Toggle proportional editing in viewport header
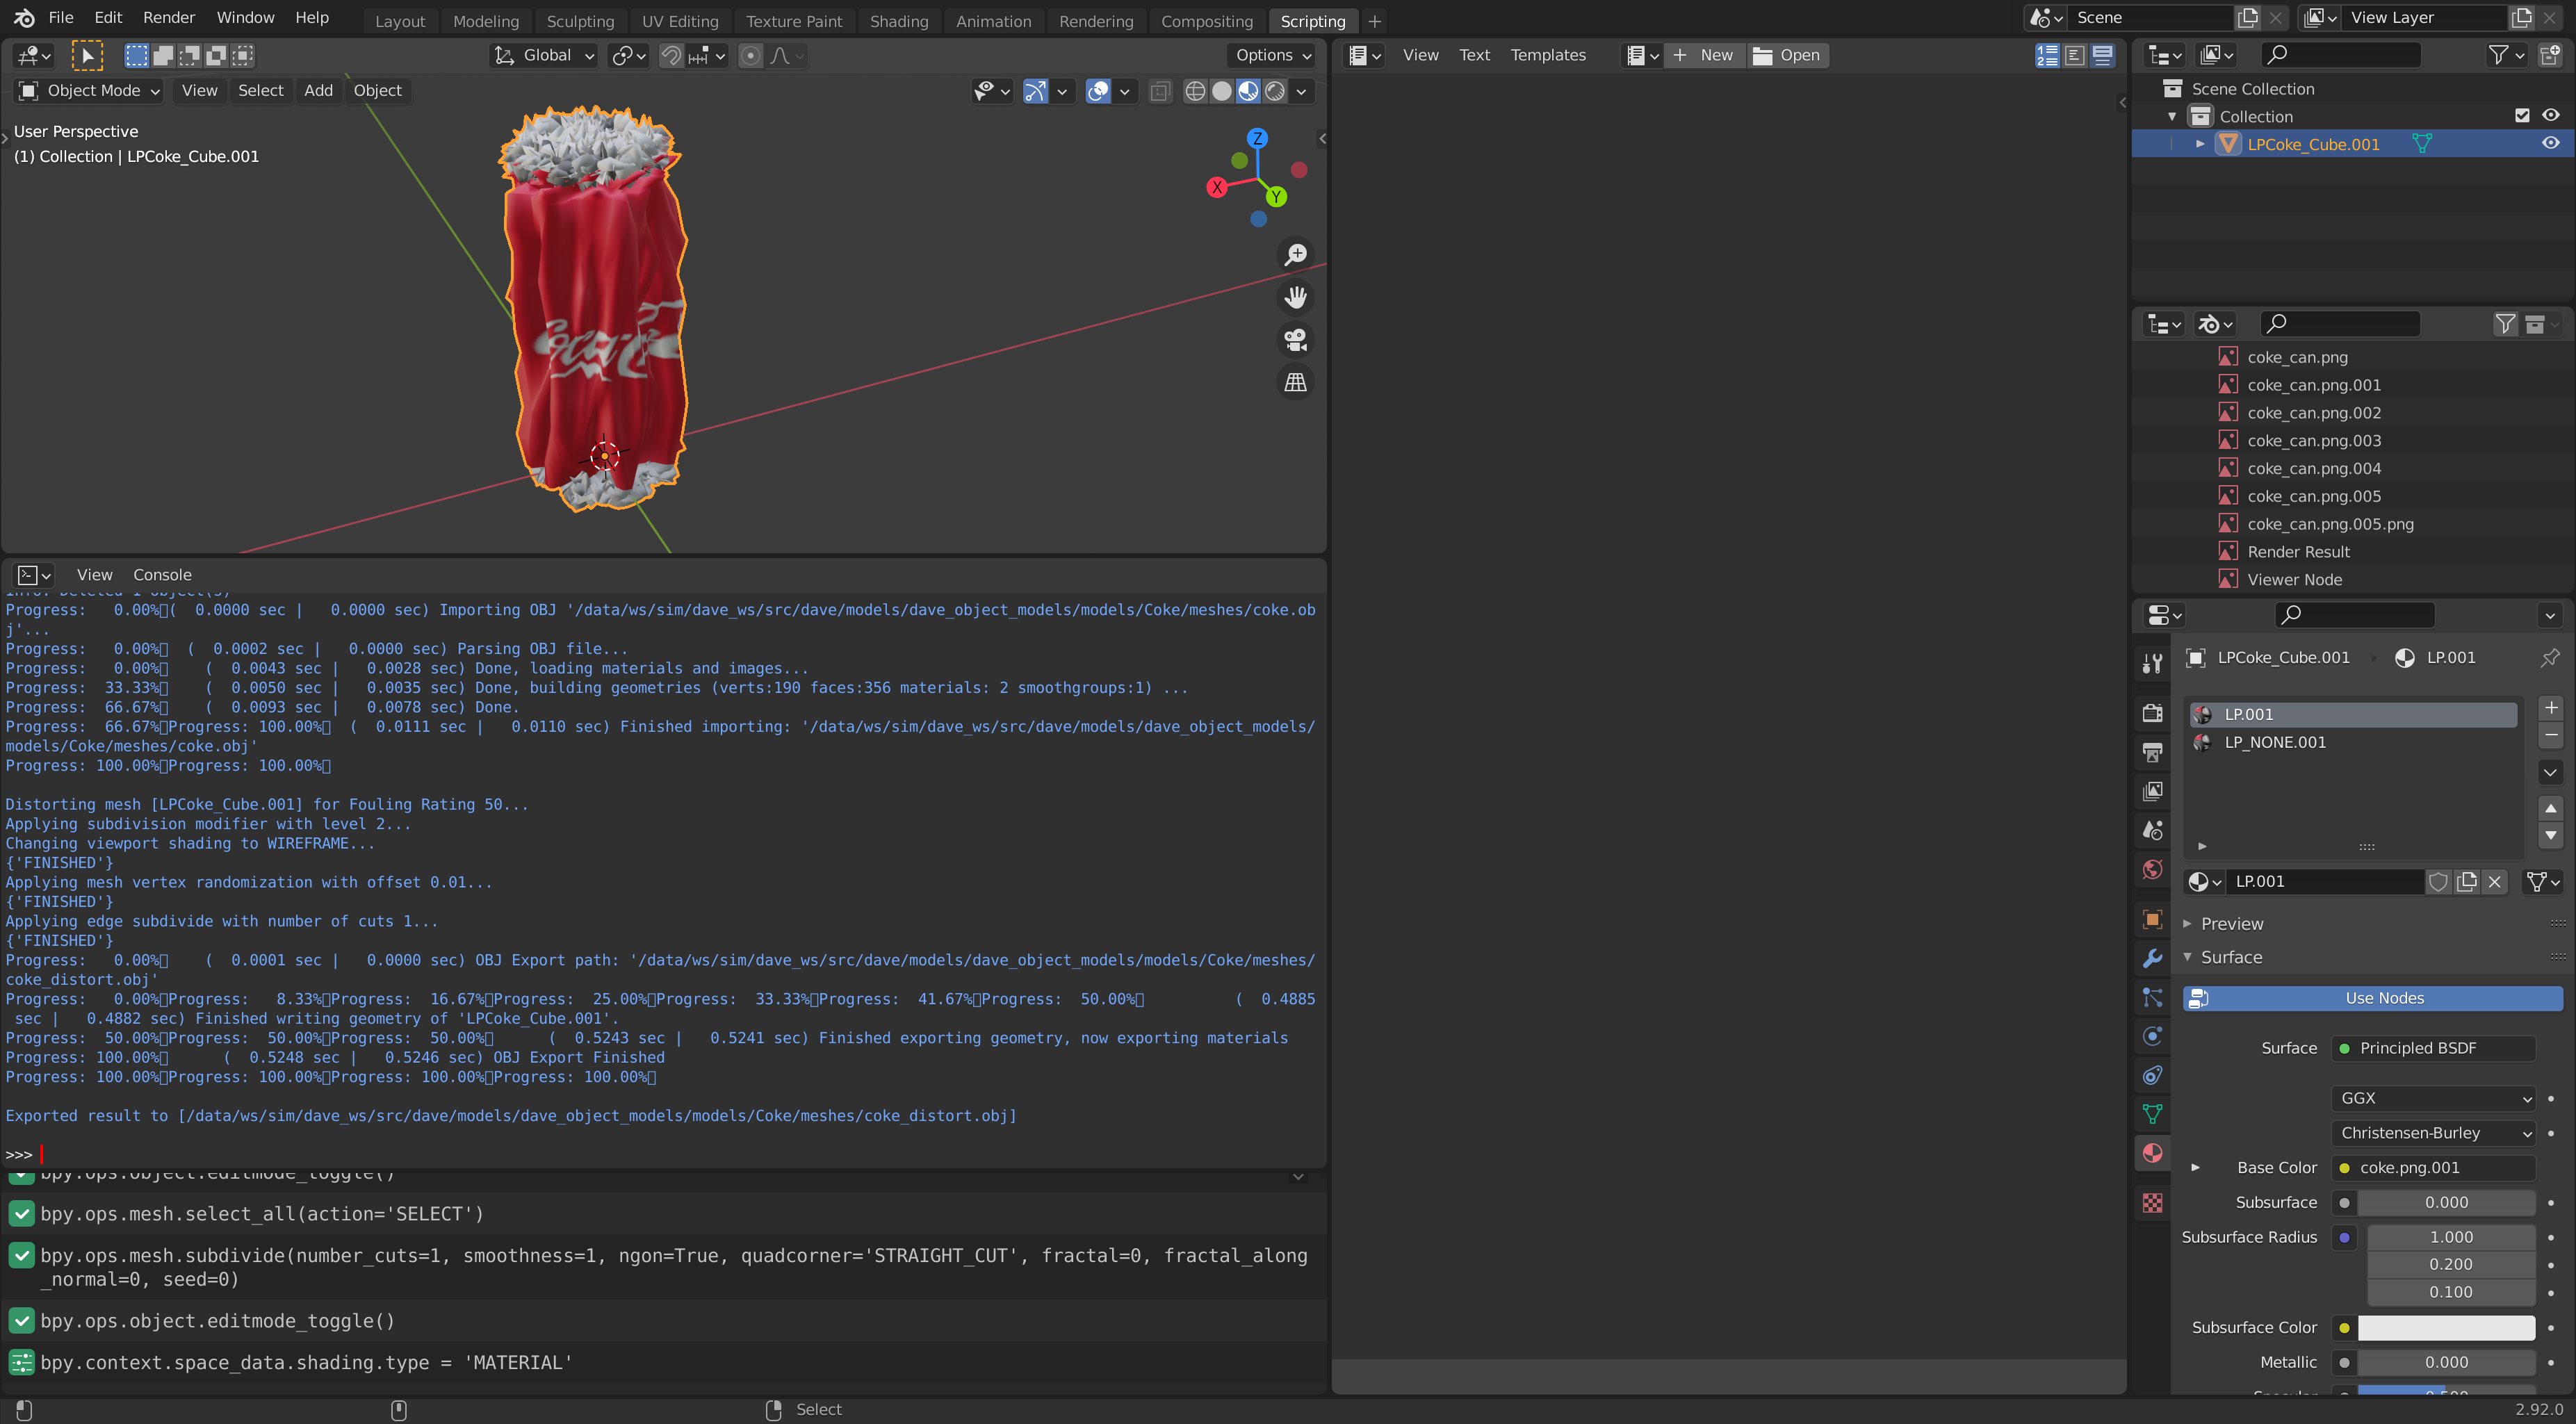 (x=750, y=56)
